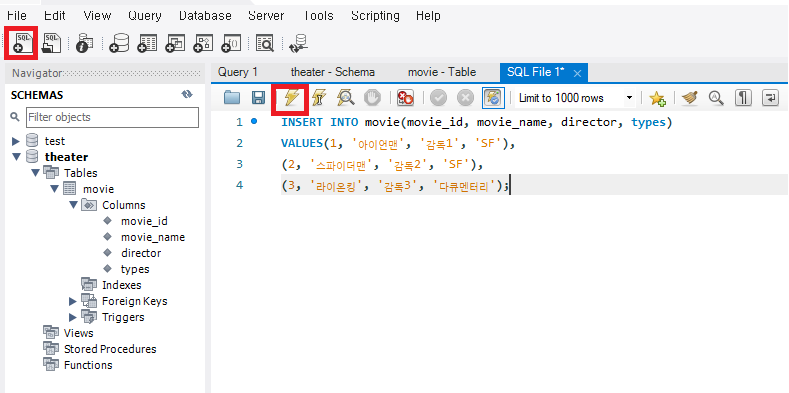This screenshot has width=789, height=393.
Task: Execute statement under cursor icon
Action: (x=319, y=98)
